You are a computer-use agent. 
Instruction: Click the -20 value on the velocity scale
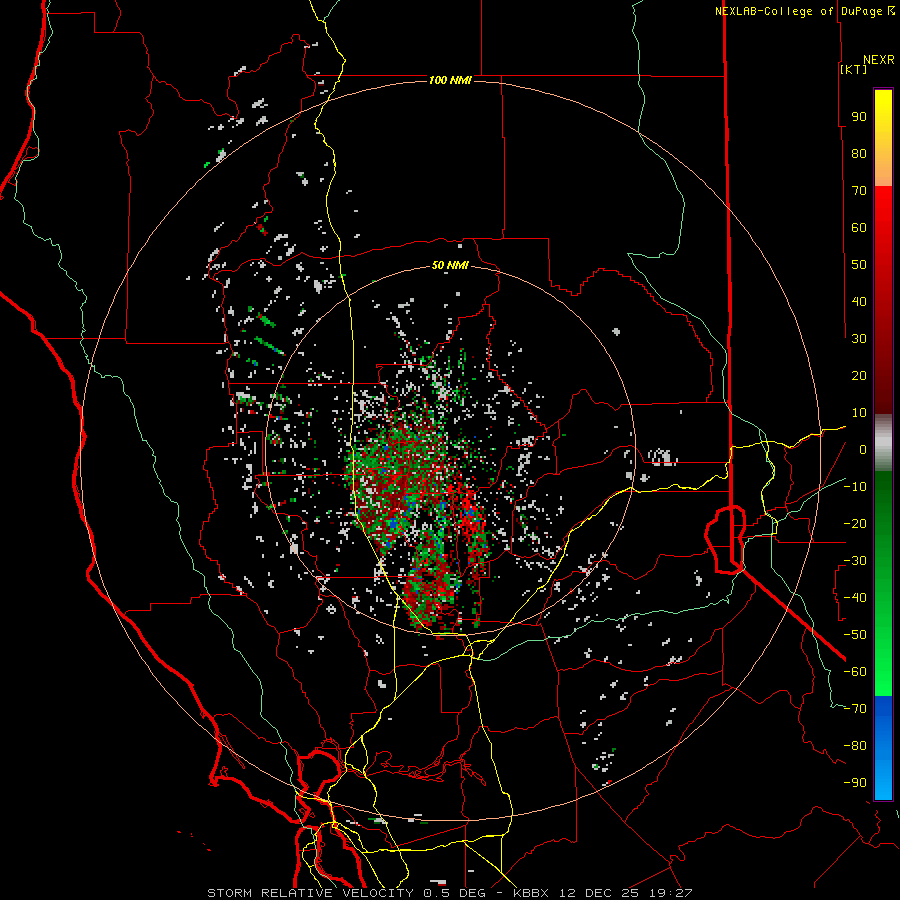pyautogui.click(x=855, y=523)
